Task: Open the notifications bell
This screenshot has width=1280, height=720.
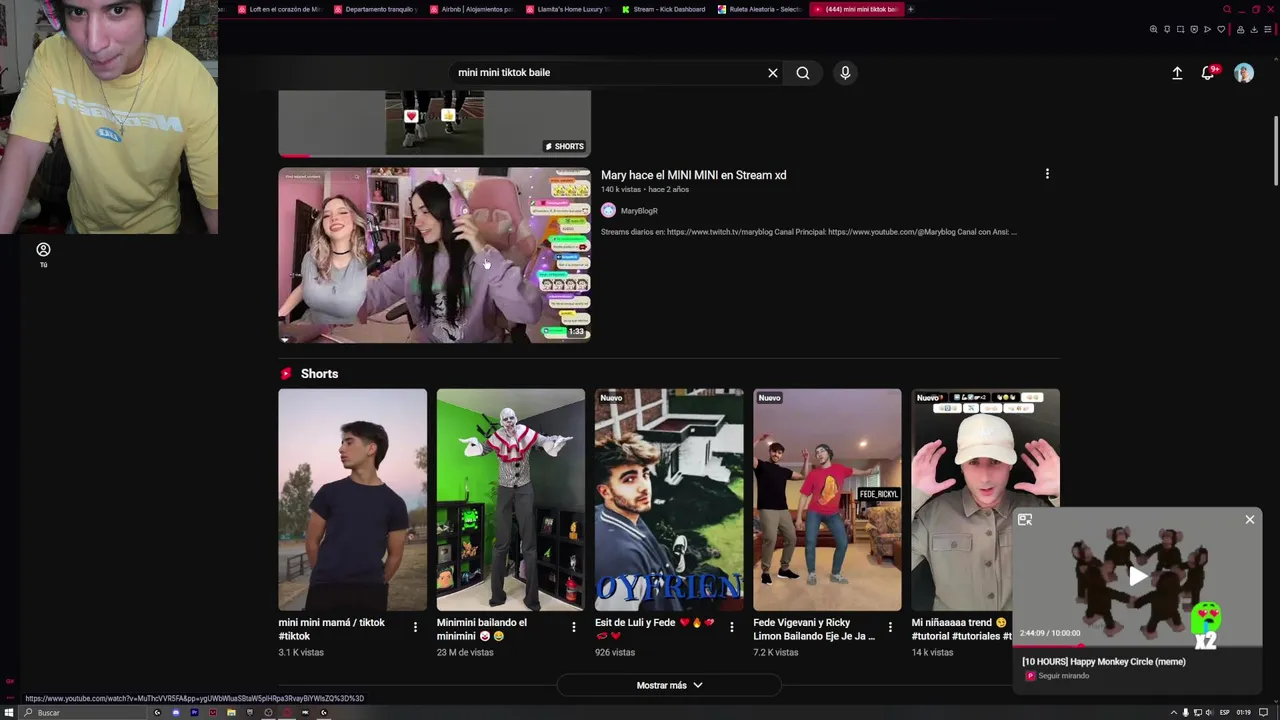Action: [1208, 73]
